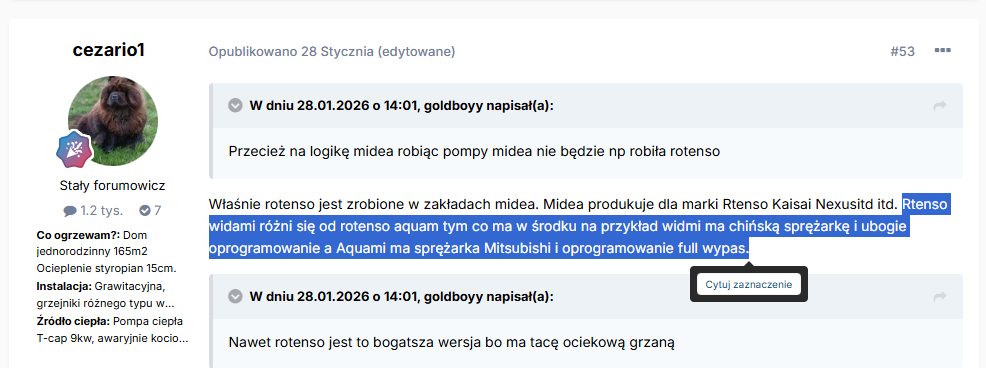
Task: Click the Stały forumowicz rank label
Action: (x=113, y=186)
